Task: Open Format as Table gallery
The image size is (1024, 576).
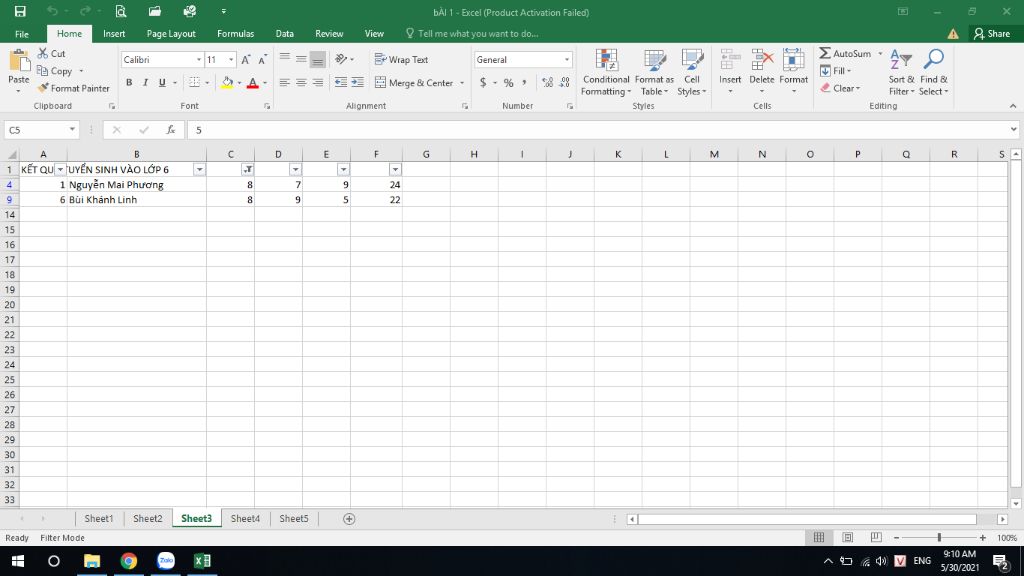Action: [654, 72]
